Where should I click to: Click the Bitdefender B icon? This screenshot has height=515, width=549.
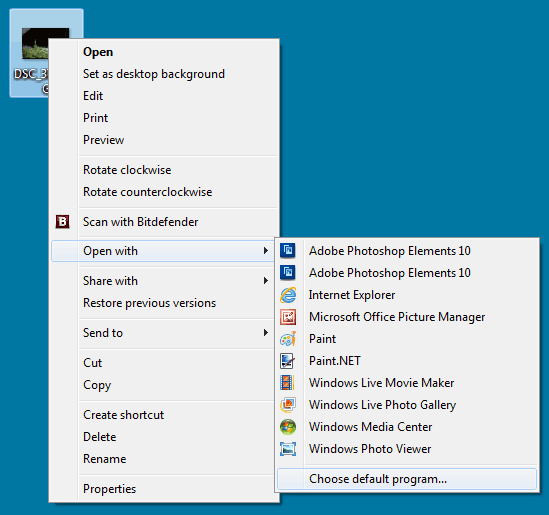coord(62,222)
